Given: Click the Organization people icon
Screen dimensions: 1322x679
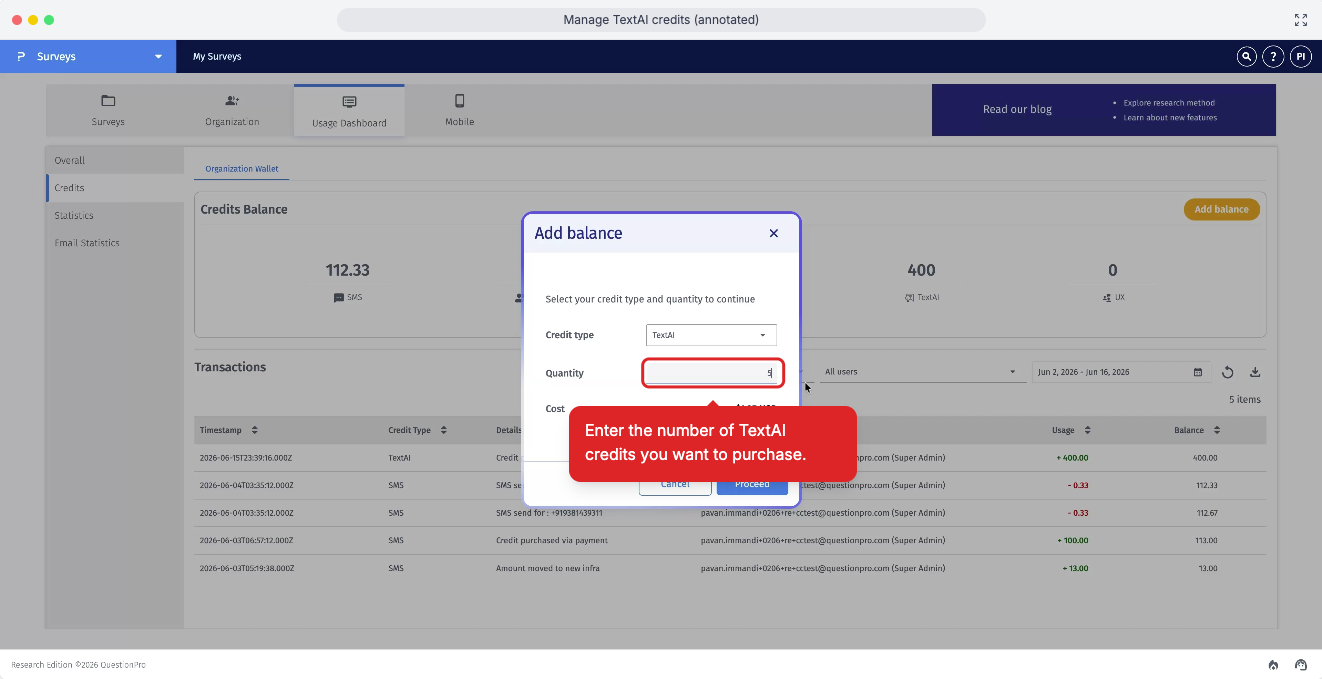Looking at the screenshot, I should [232, 101].
